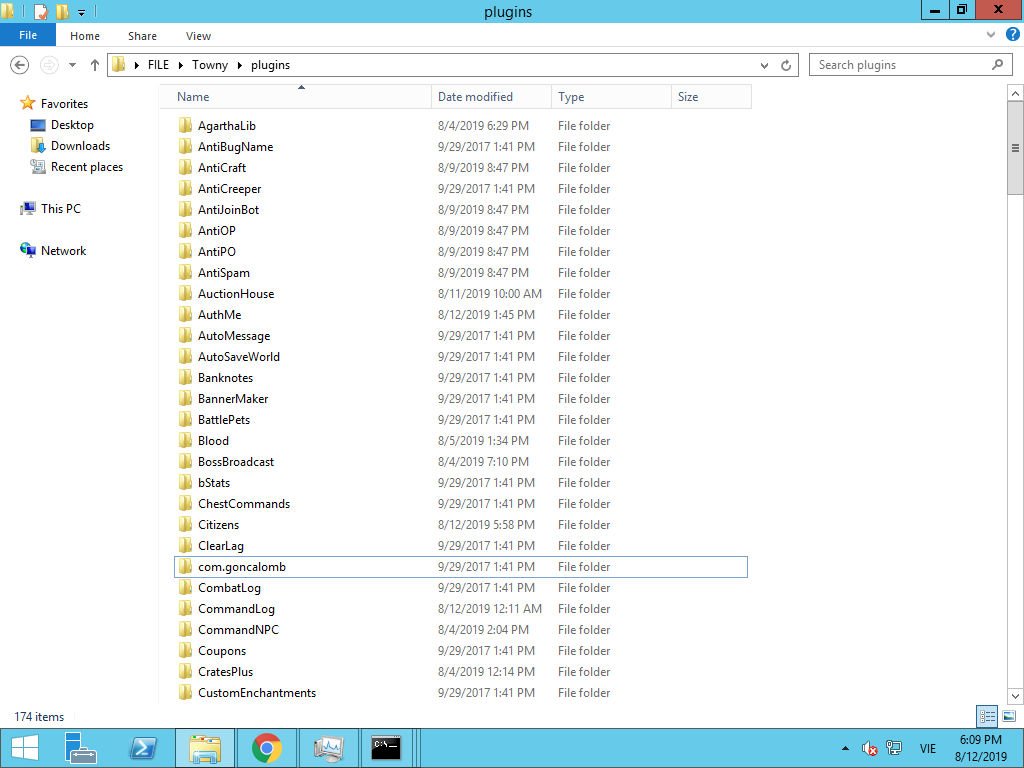Open File Explorer taskbar button
Viewport: 1024px width, 768px height.
click(x=204, y=748)
